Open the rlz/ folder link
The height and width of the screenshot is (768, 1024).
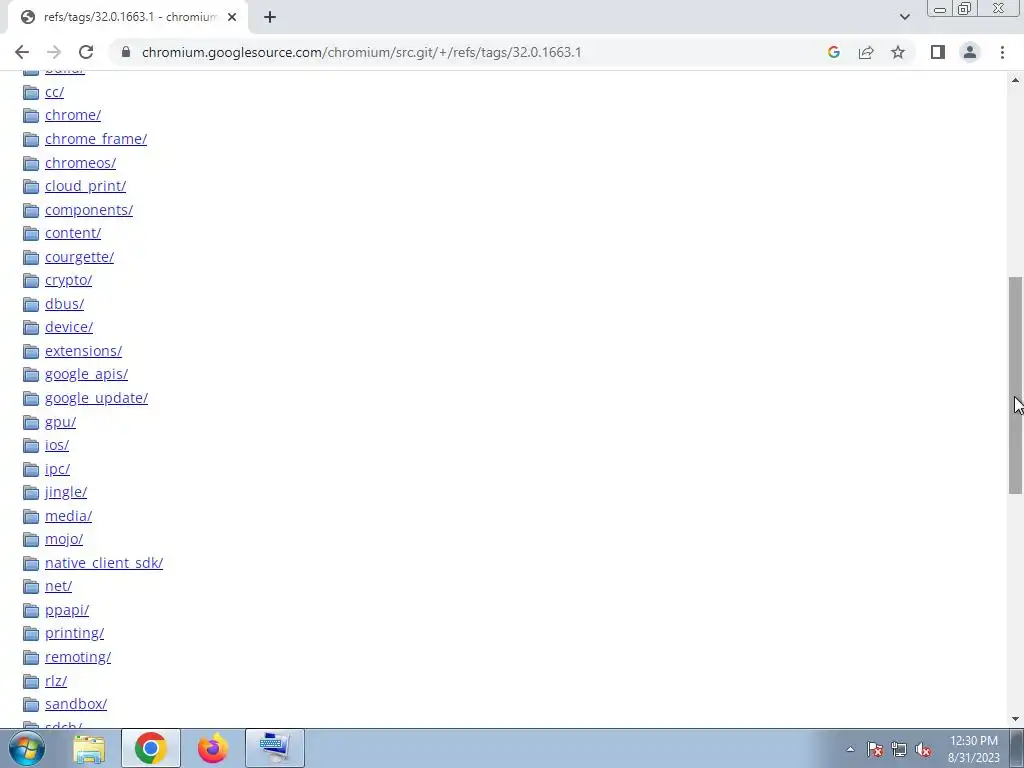(x=56, y=680)
